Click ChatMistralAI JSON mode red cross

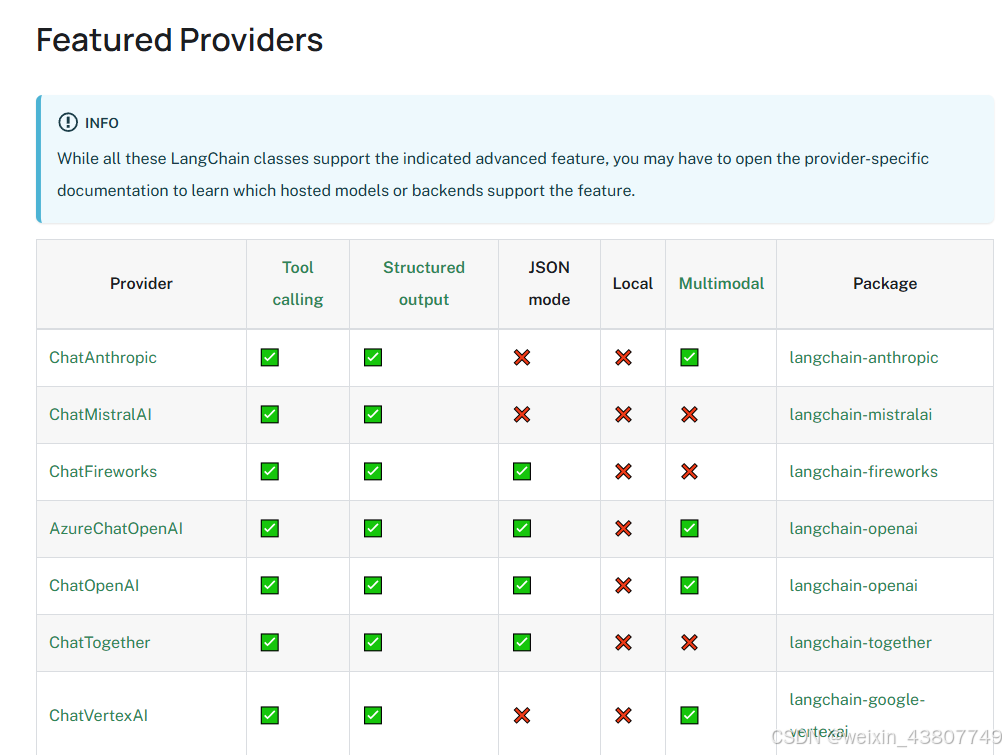point(522,414)
